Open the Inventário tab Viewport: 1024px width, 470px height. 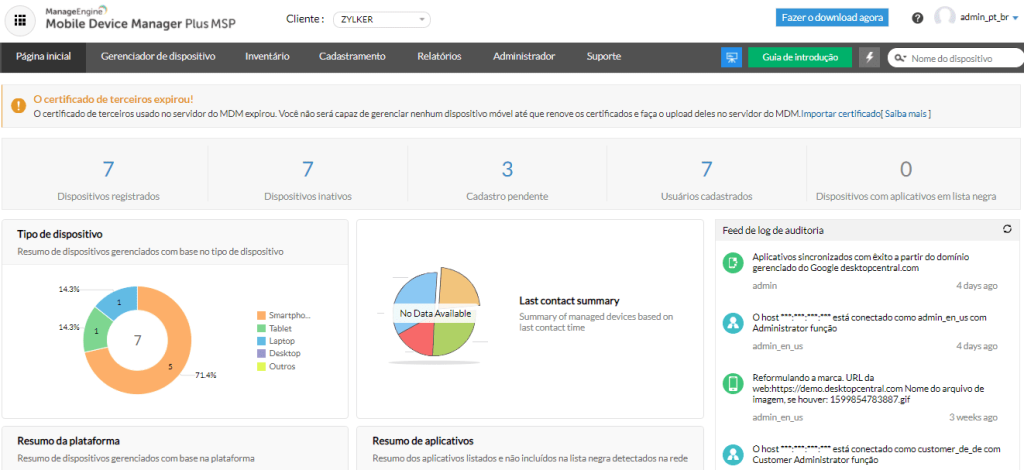(x=267, y=57)
